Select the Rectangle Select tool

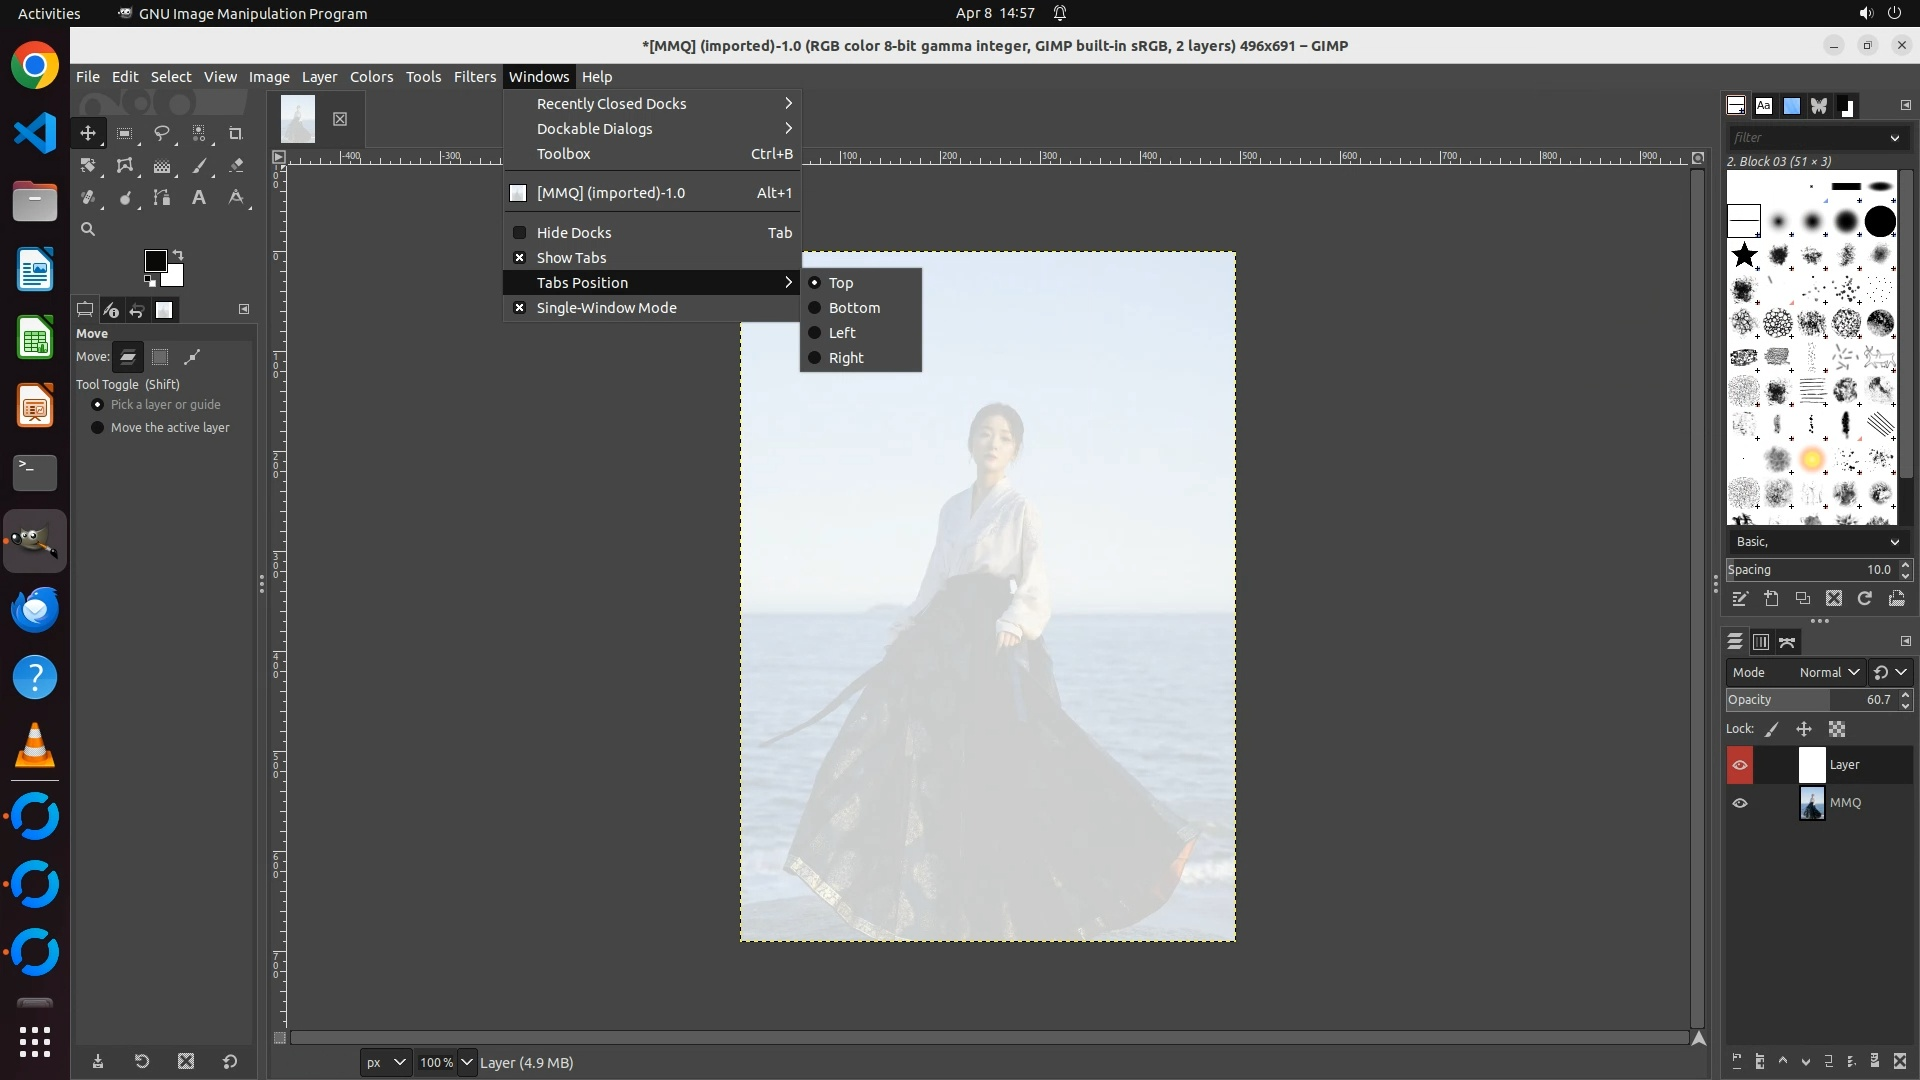pyautogui.click(x=125, y=133)
